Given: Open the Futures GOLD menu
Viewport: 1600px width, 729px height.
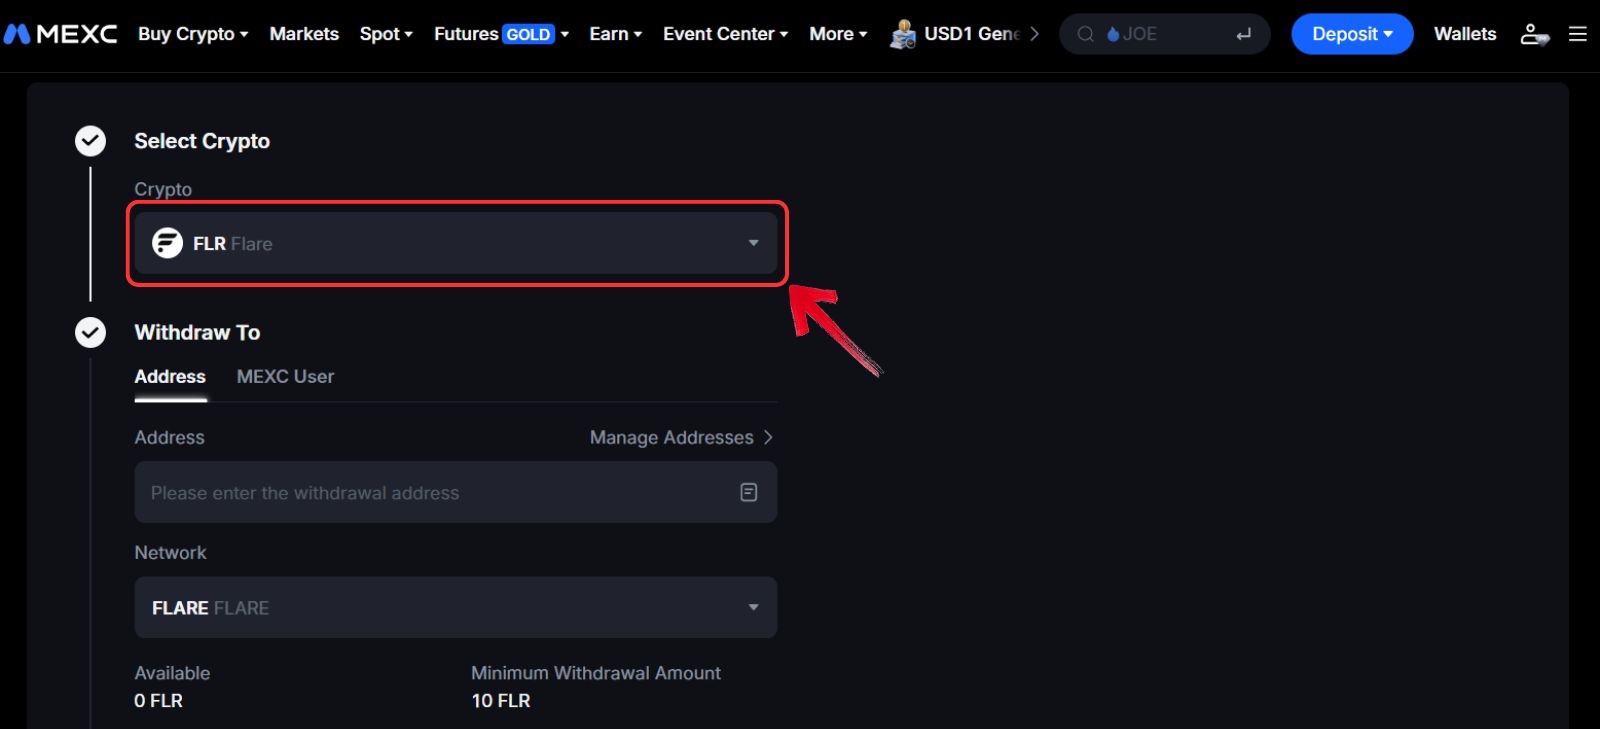Looking at the screenshot, I should click(x=500, y=34).
